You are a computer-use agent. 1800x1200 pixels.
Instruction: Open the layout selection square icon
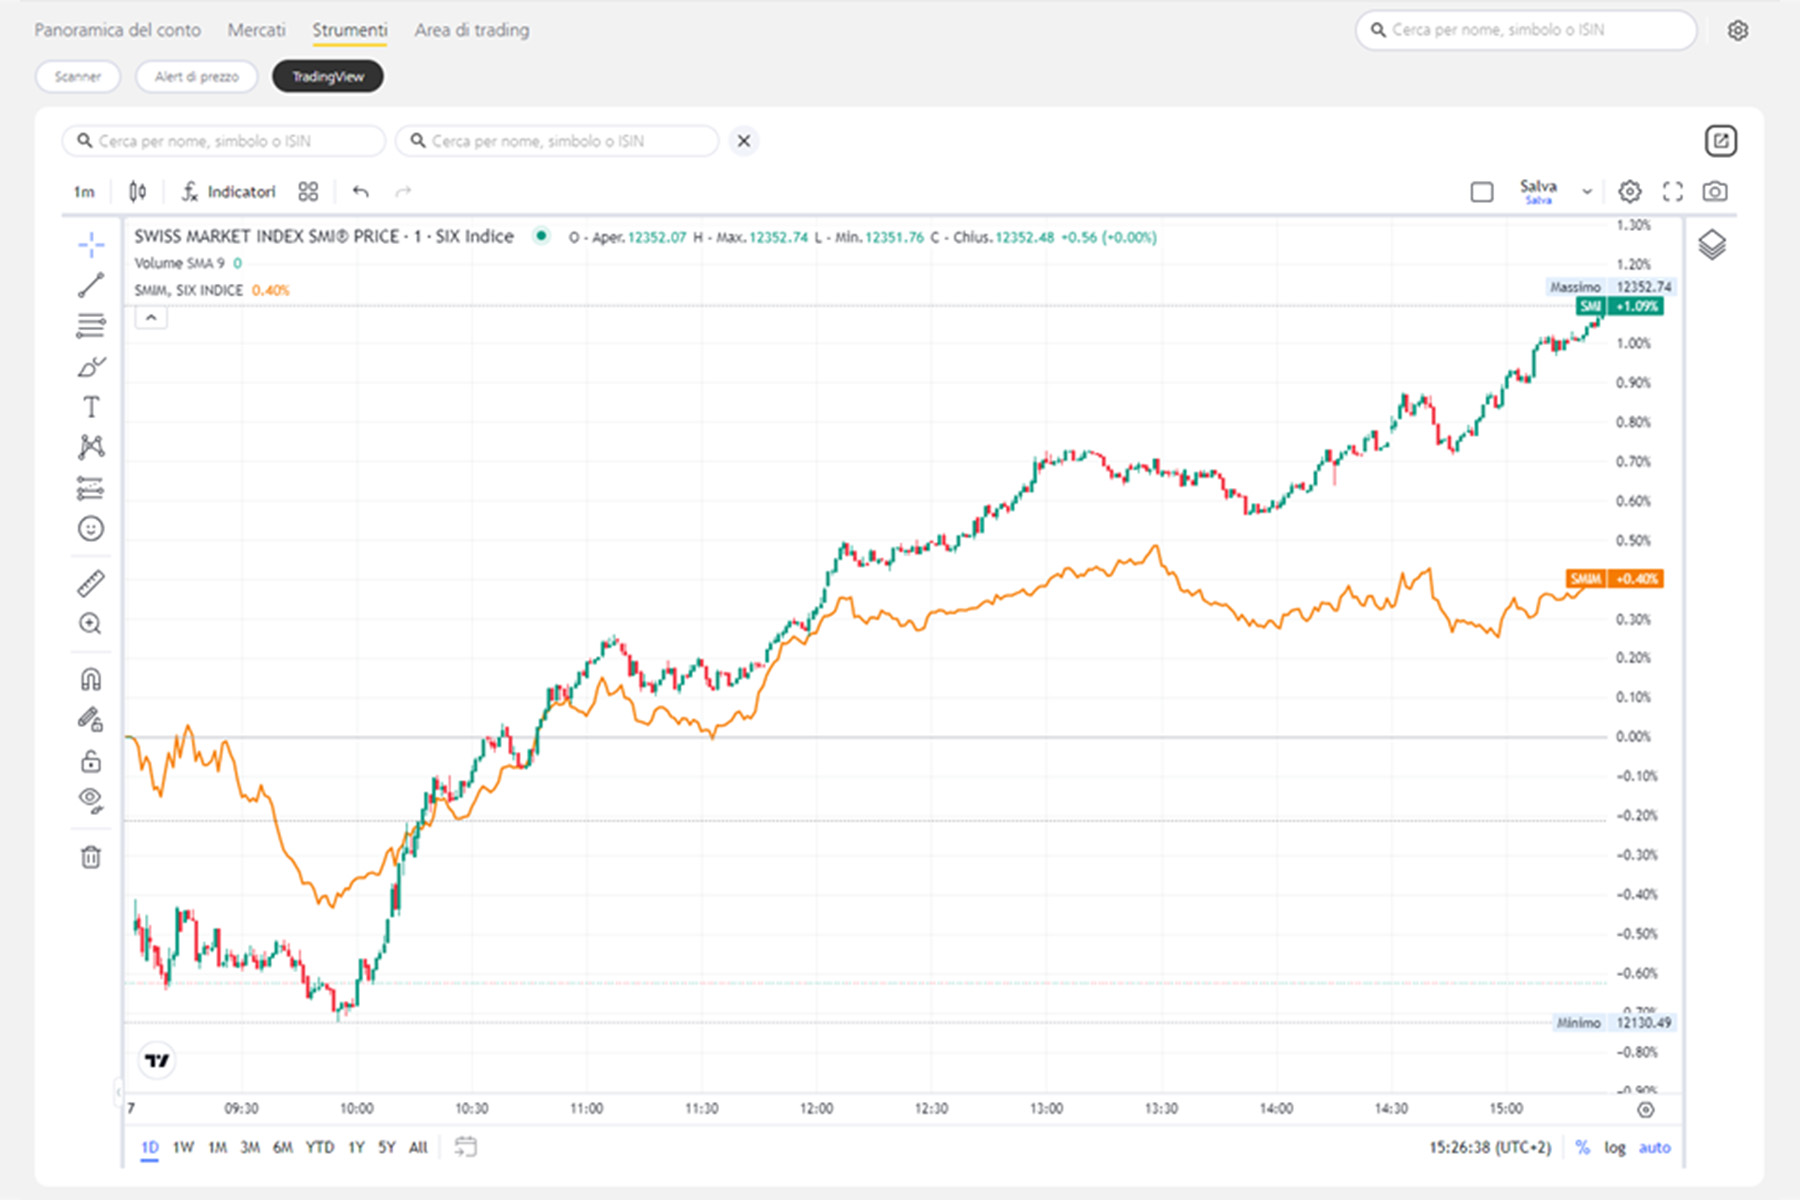[1482, 192]
